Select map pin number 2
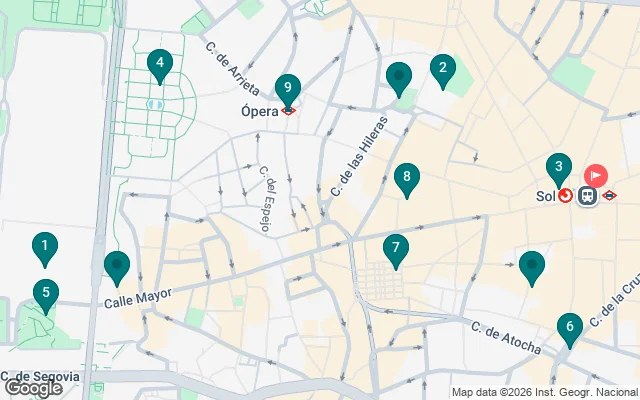The width and height of the screenshot is (640, 400). click(443, 71)
